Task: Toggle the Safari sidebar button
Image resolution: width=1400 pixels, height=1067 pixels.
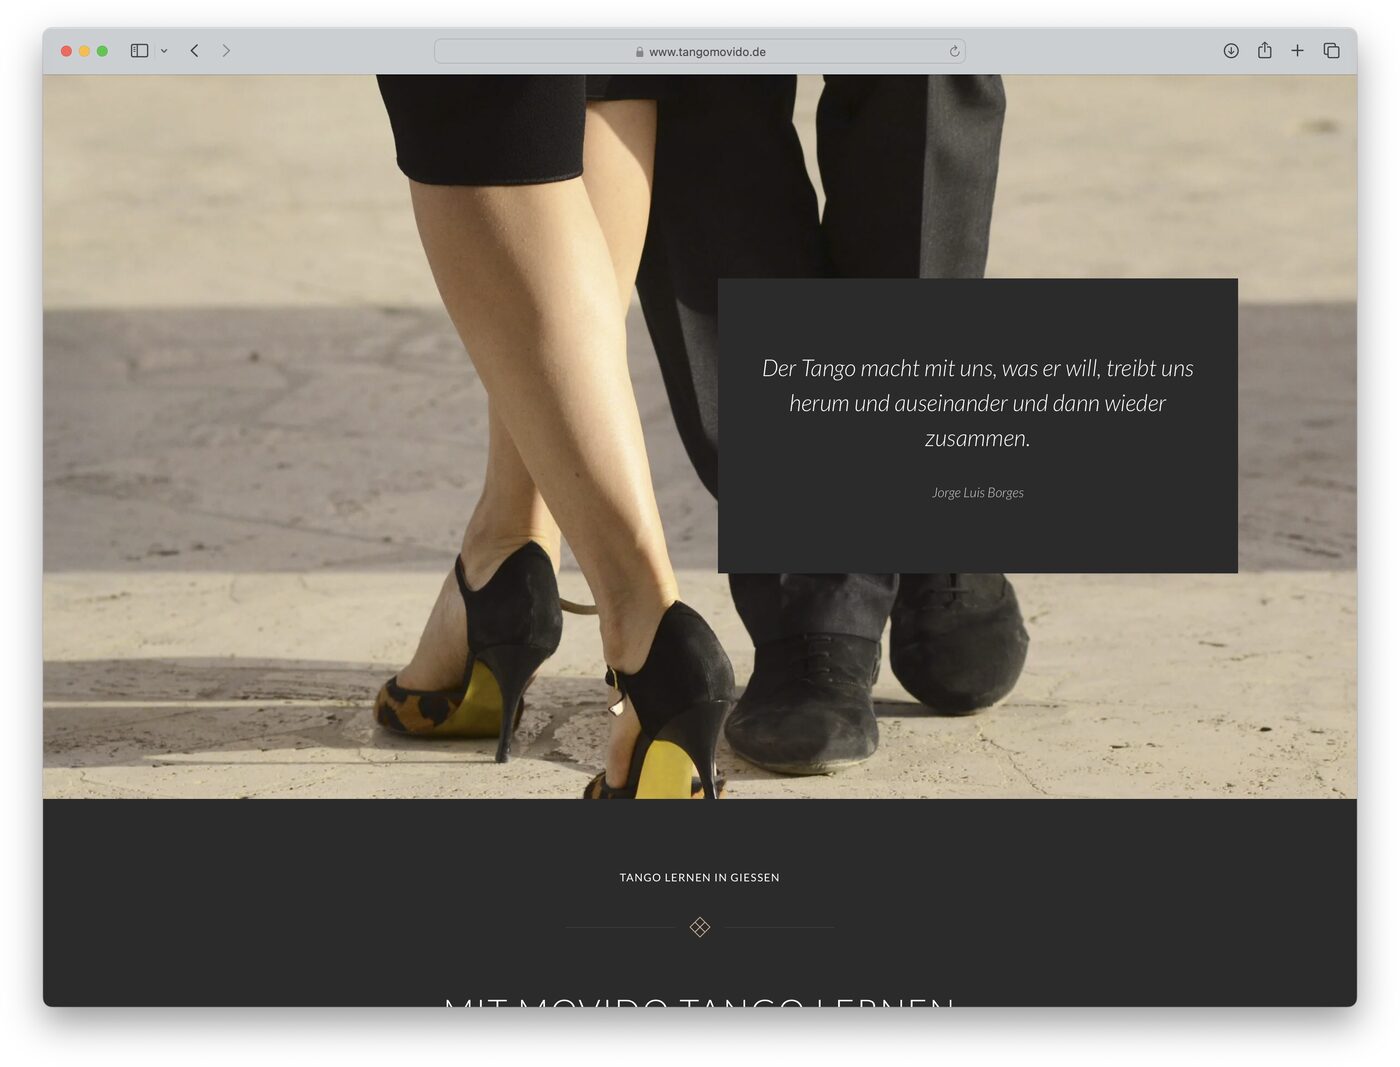Action: 139,51
